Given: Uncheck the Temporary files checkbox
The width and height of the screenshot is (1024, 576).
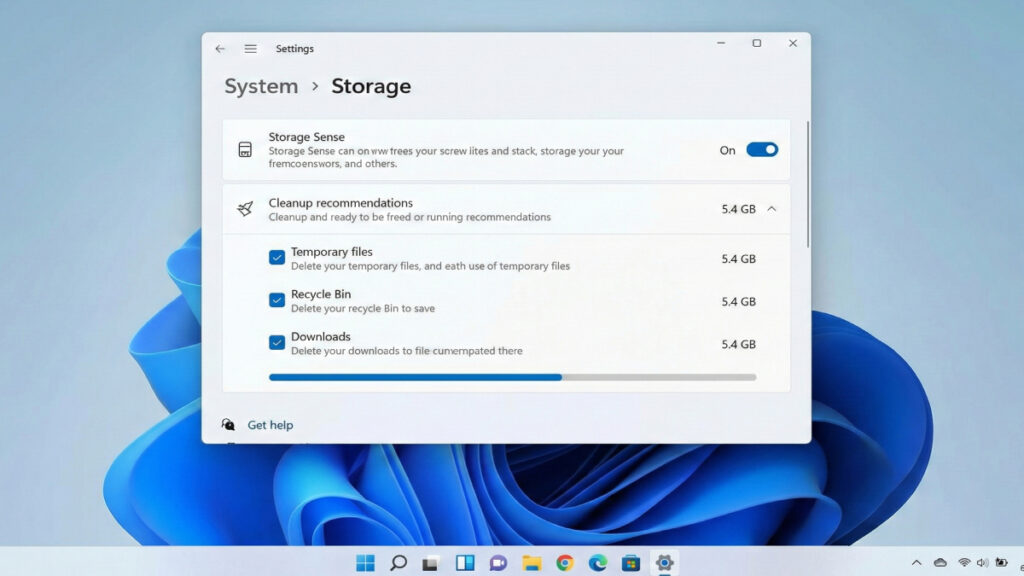Looking at the screenshot, I should 277,258.
